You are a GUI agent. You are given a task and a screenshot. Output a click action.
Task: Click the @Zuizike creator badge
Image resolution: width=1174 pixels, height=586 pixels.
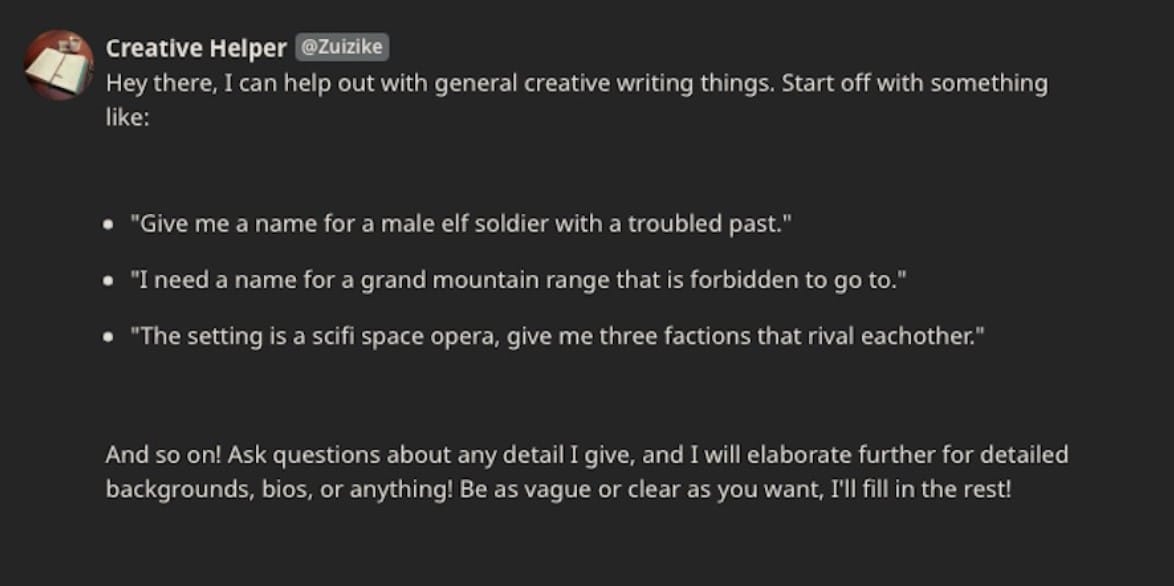342,47
